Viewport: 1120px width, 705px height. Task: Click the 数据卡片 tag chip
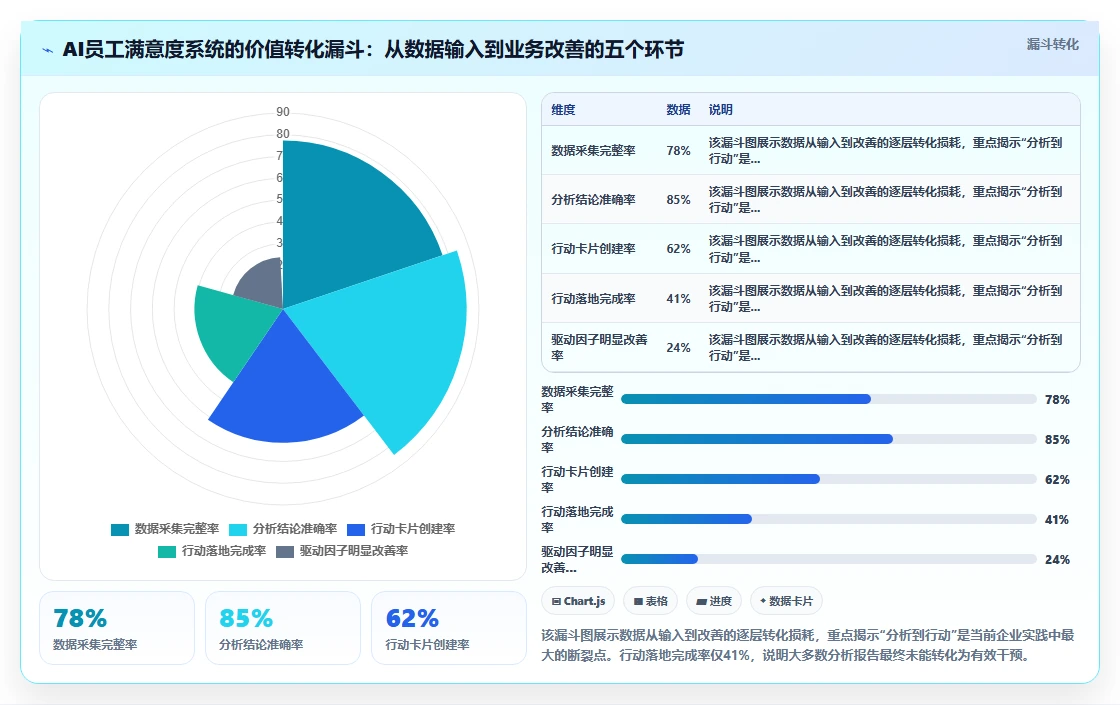[786, 601]
